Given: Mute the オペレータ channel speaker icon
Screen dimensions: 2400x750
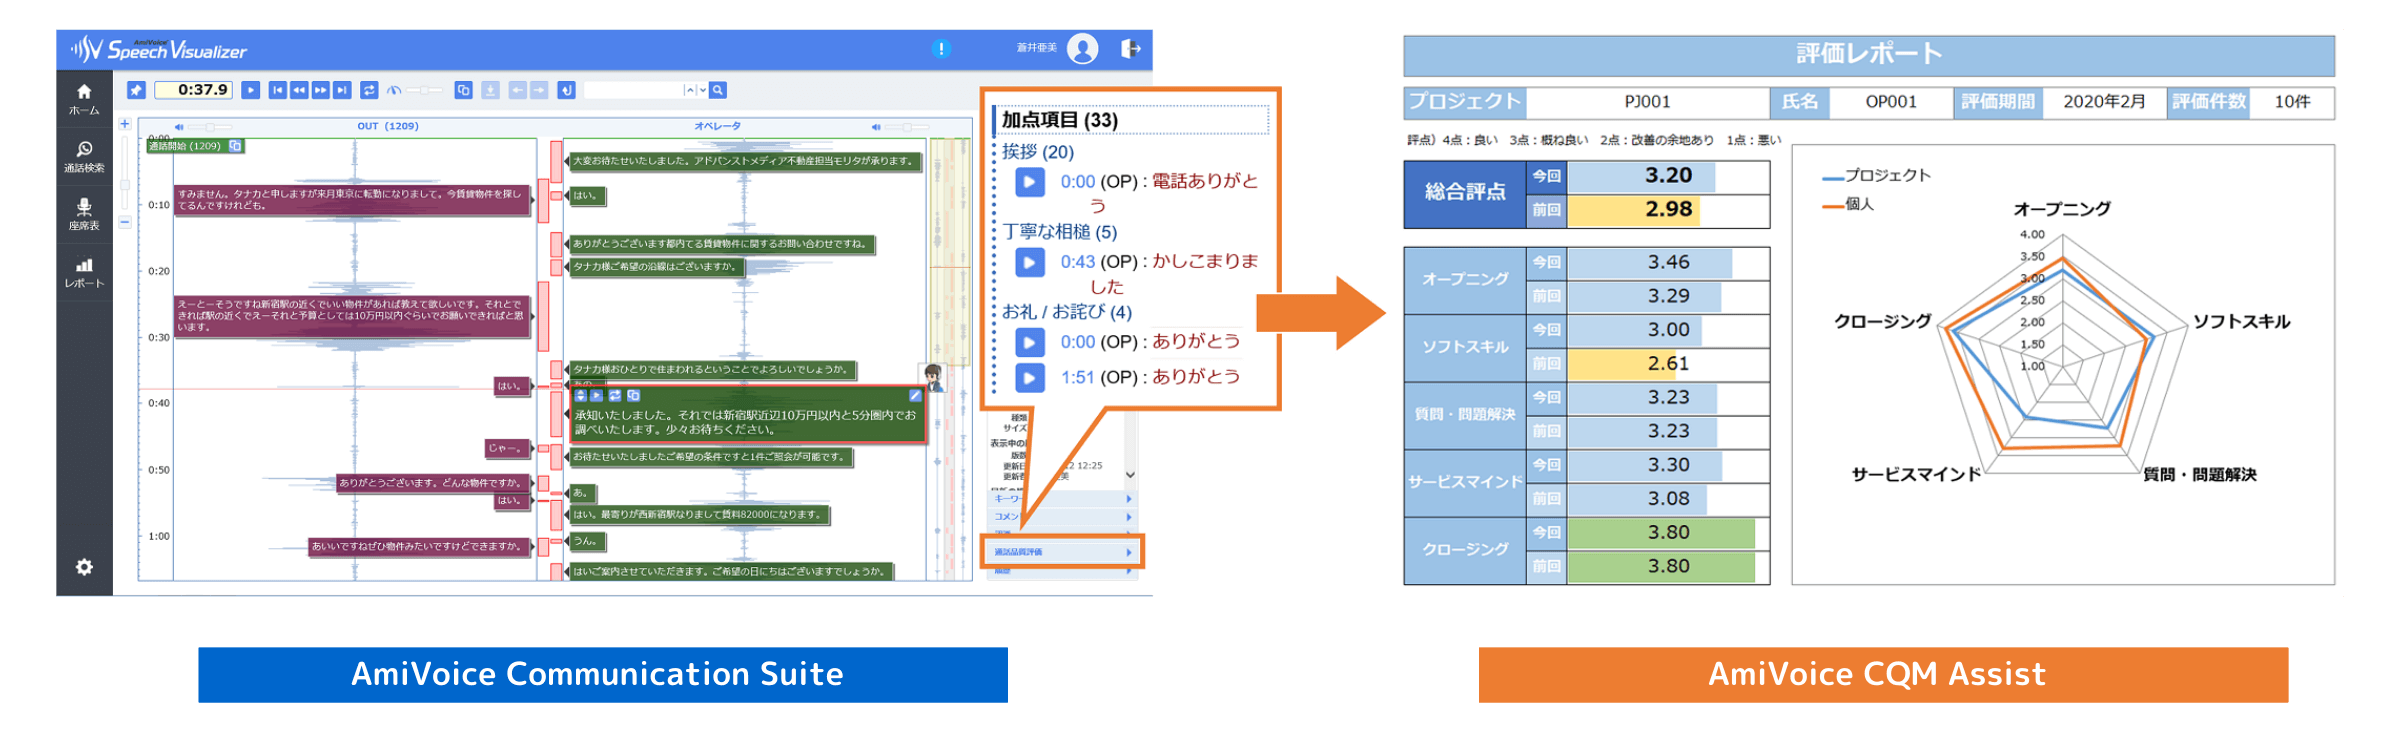Looking at the screenshot, I should (875, 127).
